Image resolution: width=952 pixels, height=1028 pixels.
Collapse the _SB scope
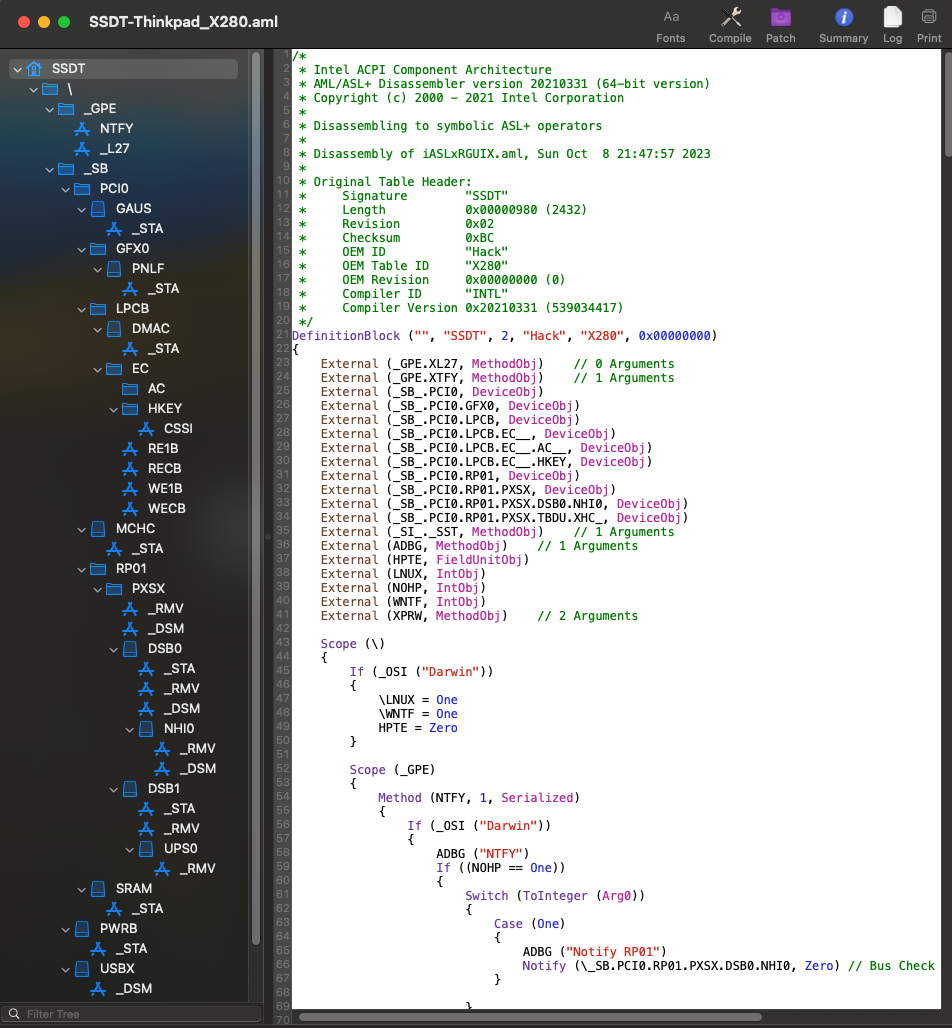[50, 169]
